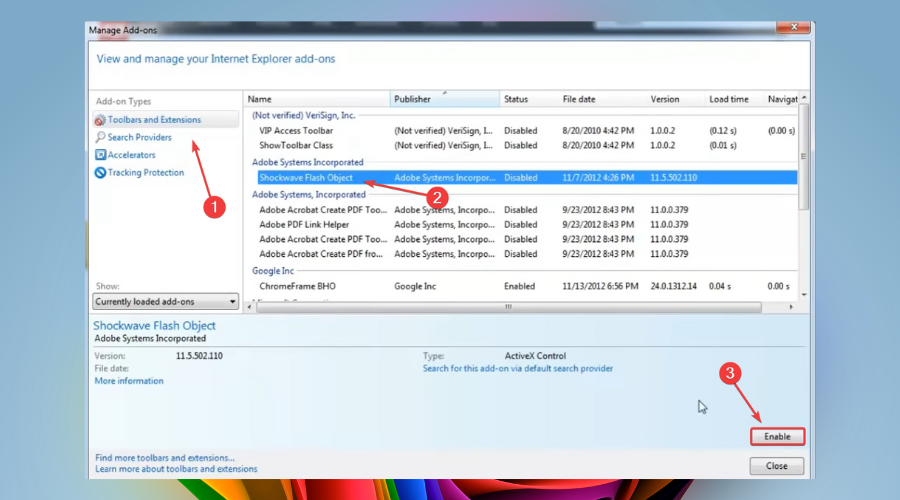
Task: Select Search Providers add-on type
Action: [139, 137]
